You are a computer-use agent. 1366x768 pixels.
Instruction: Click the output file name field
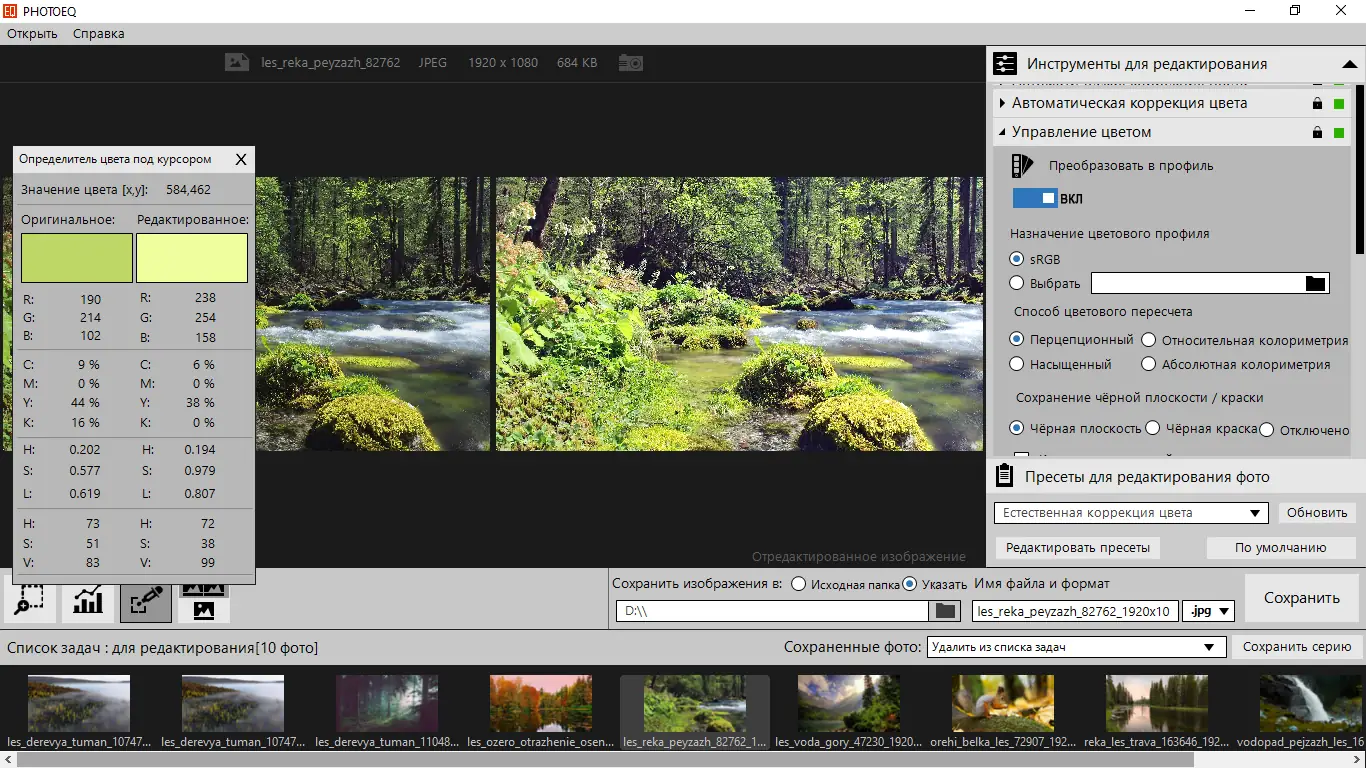pyautogui.click(x=1074, y=611)
